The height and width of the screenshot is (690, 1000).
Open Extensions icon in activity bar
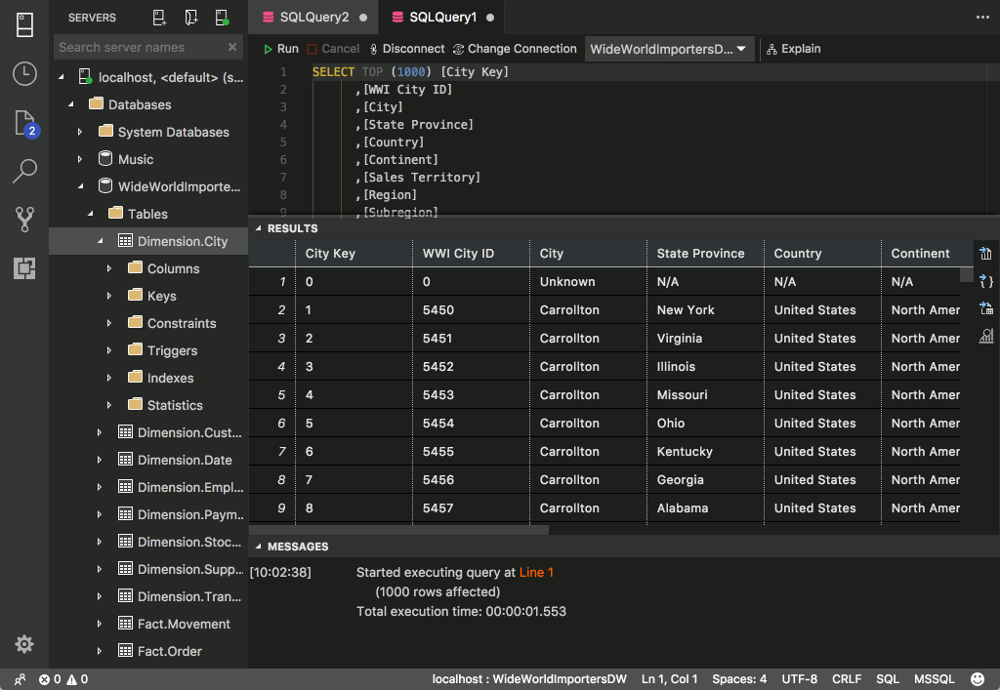coord(24,268)
